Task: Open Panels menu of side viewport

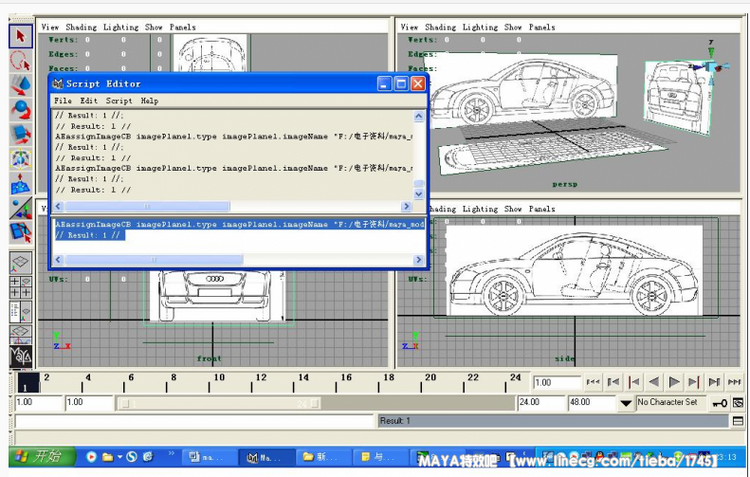Action: pos(542,209)
